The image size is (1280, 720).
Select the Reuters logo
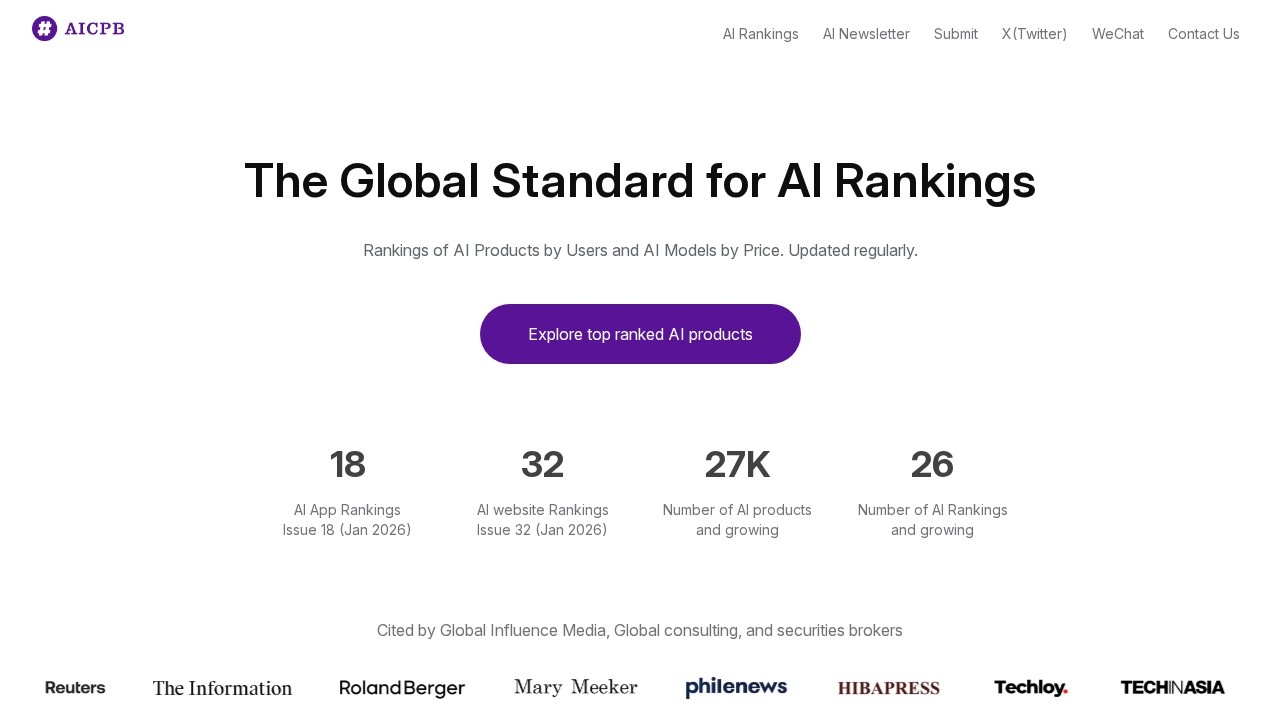(x=74, y=687)
